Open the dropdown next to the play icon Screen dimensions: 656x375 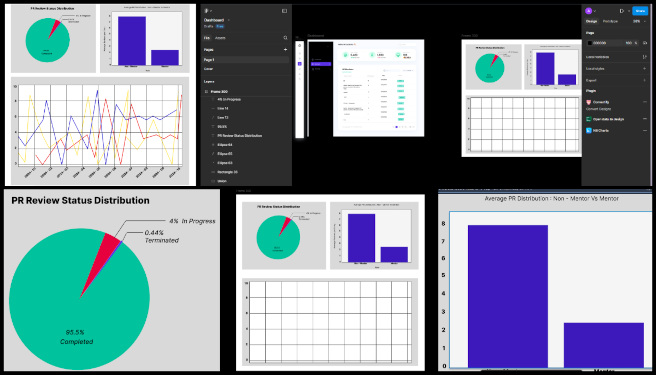click(628, 11)
